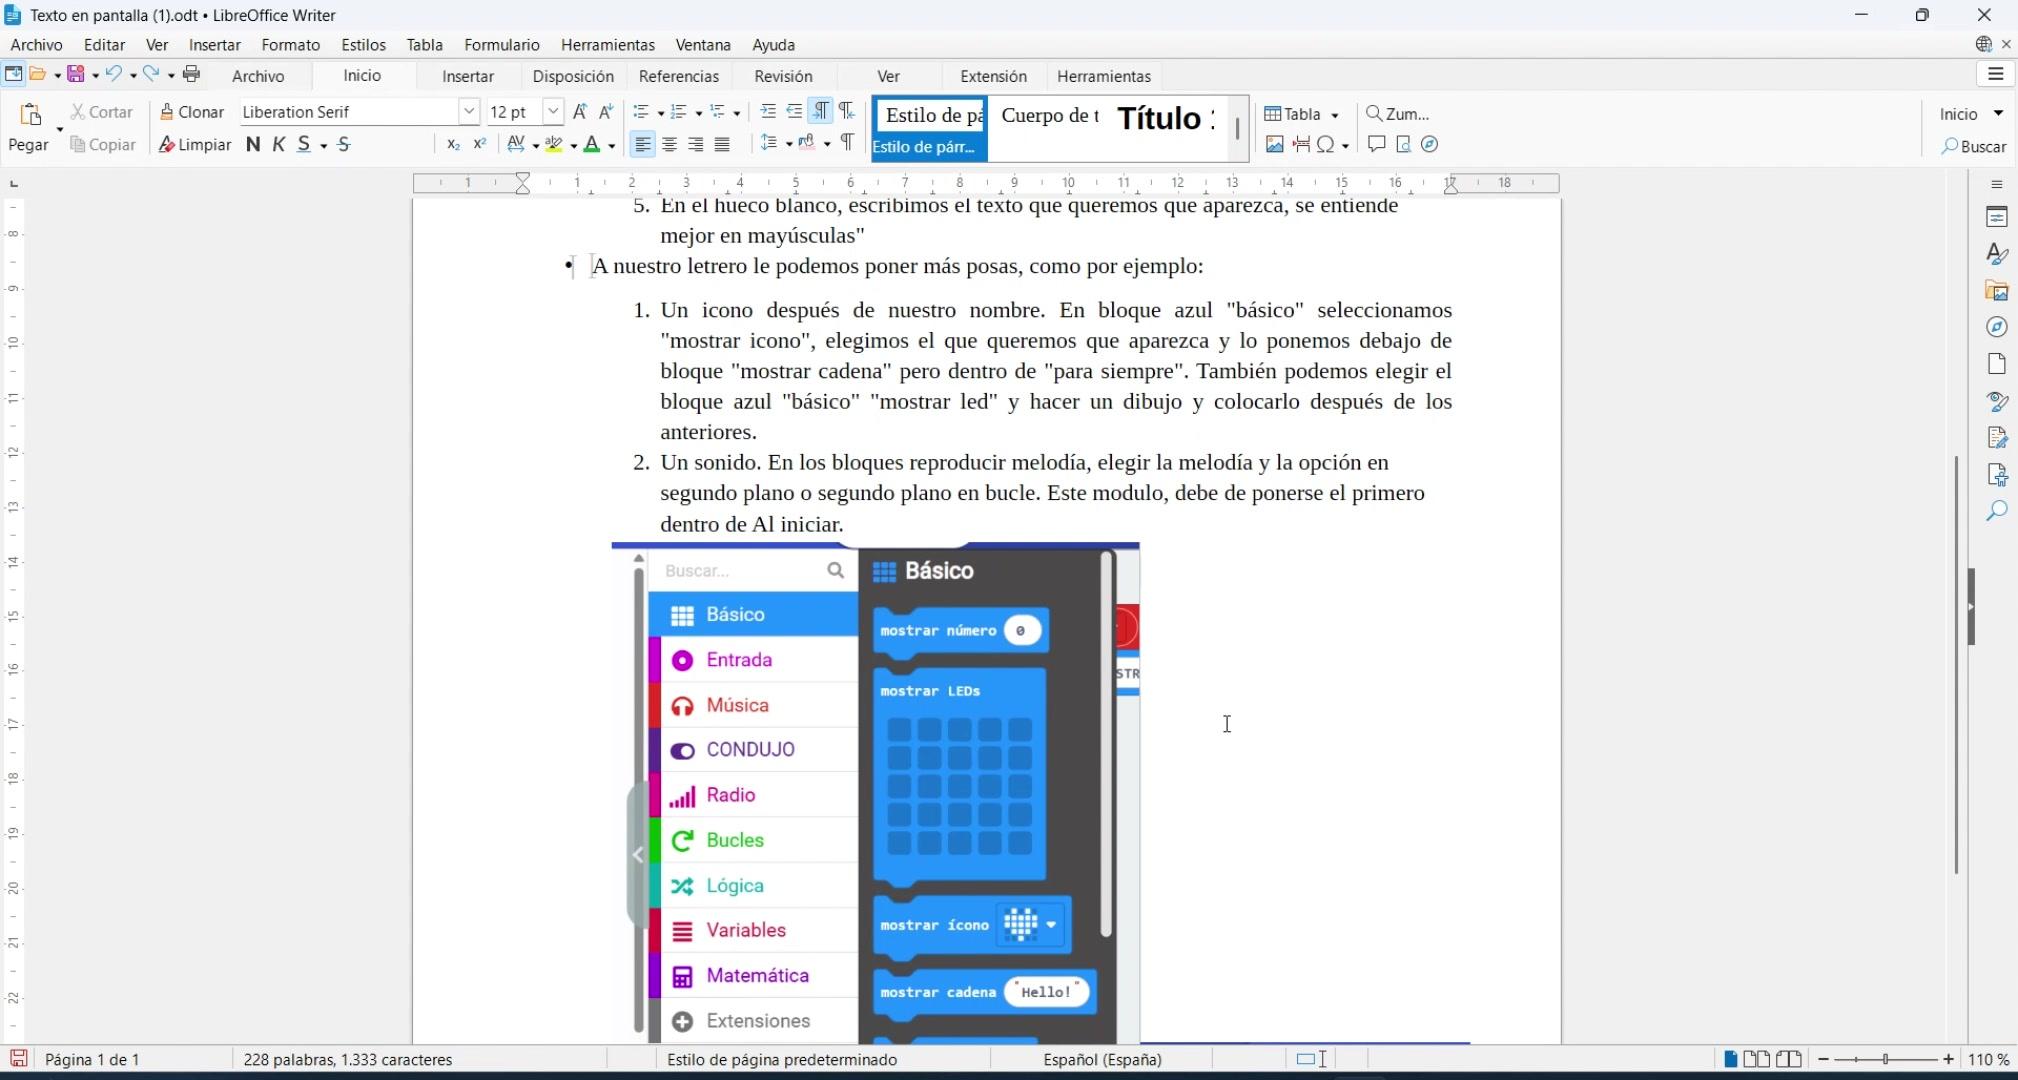
Task: Click the subscript icon
Action: point(453,145)
